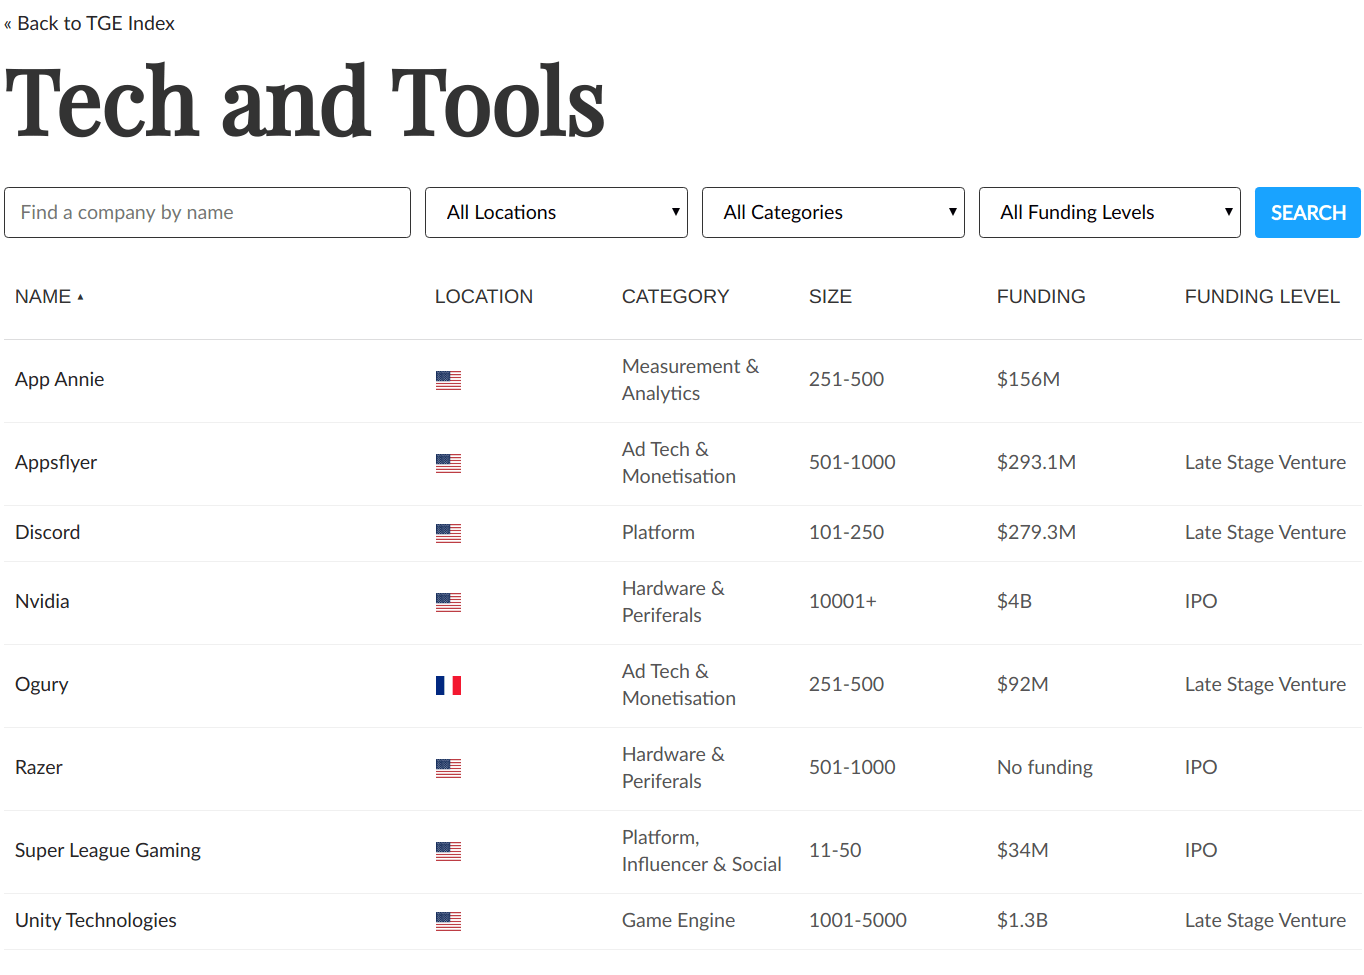Viewport: 1364px width, 975px height.
Task: Click the 11-50 size value
Action: (x=835, y=851)
